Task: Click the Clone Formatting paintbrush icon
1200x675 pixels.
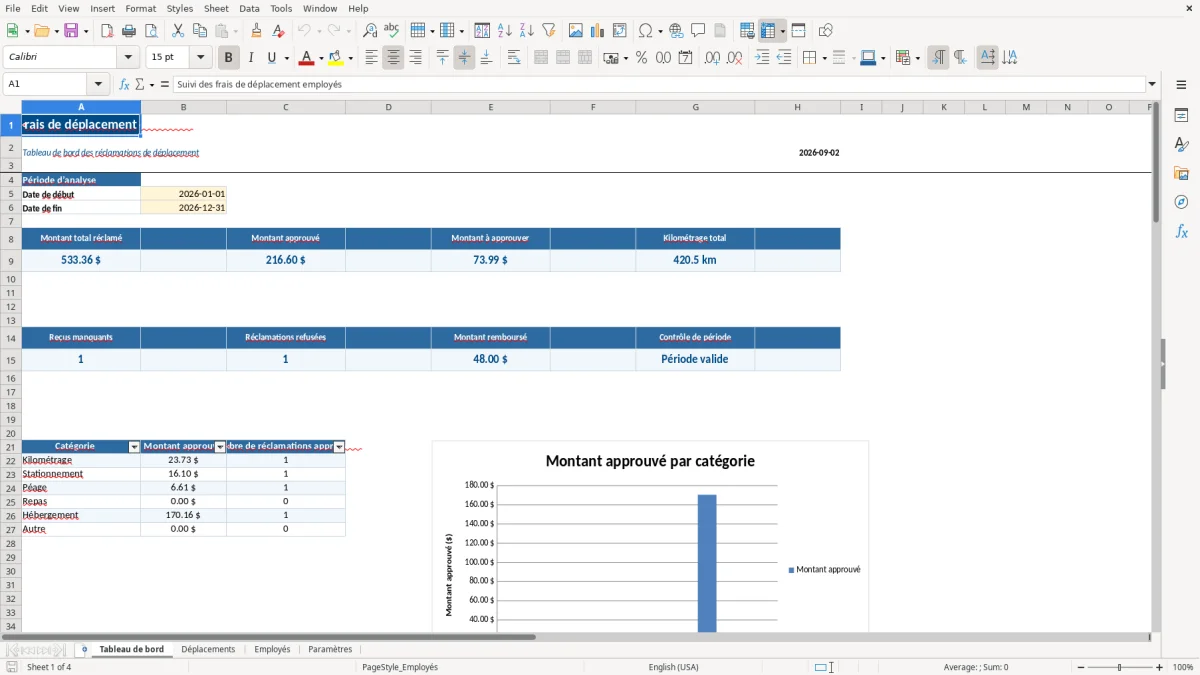Action: tap(257, 31)
